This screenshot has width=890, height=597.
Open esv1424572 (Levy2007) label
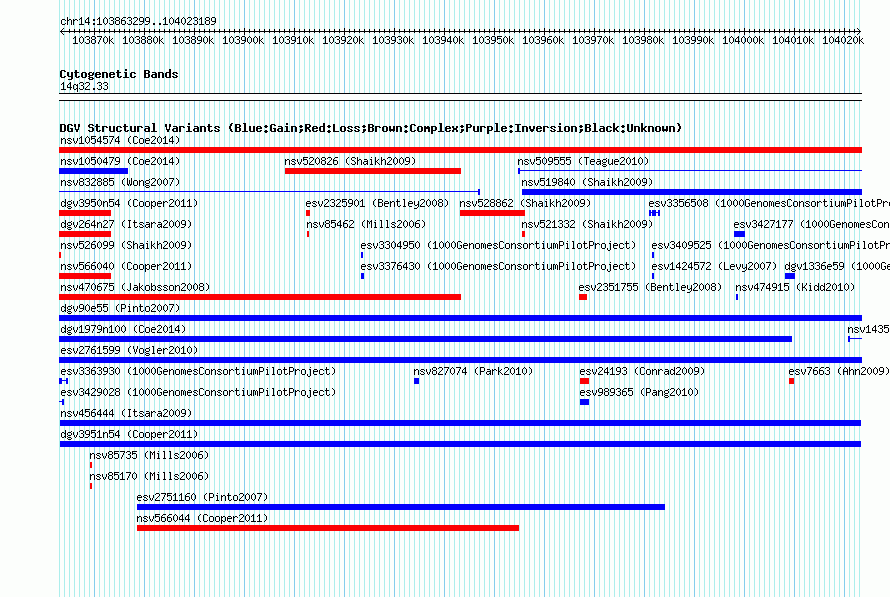click(x=714, y=266)
